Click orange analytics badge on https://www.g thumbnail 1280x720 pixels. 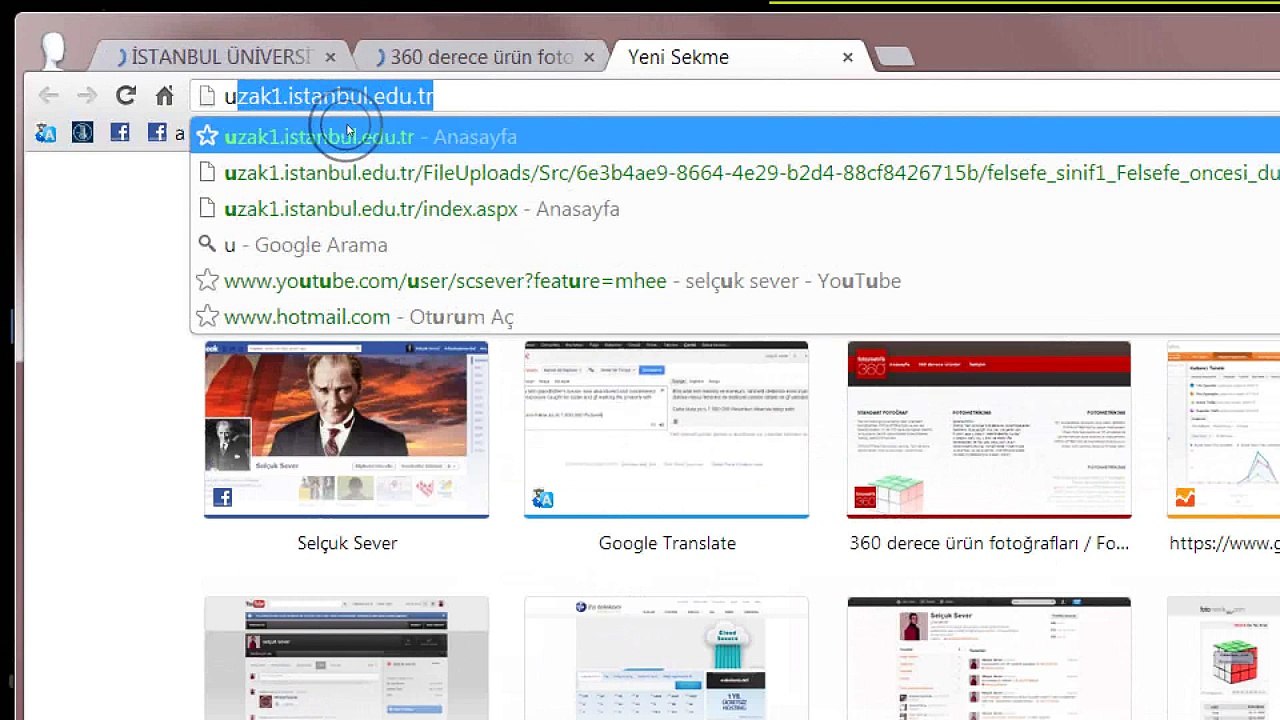click(1185, 498)
